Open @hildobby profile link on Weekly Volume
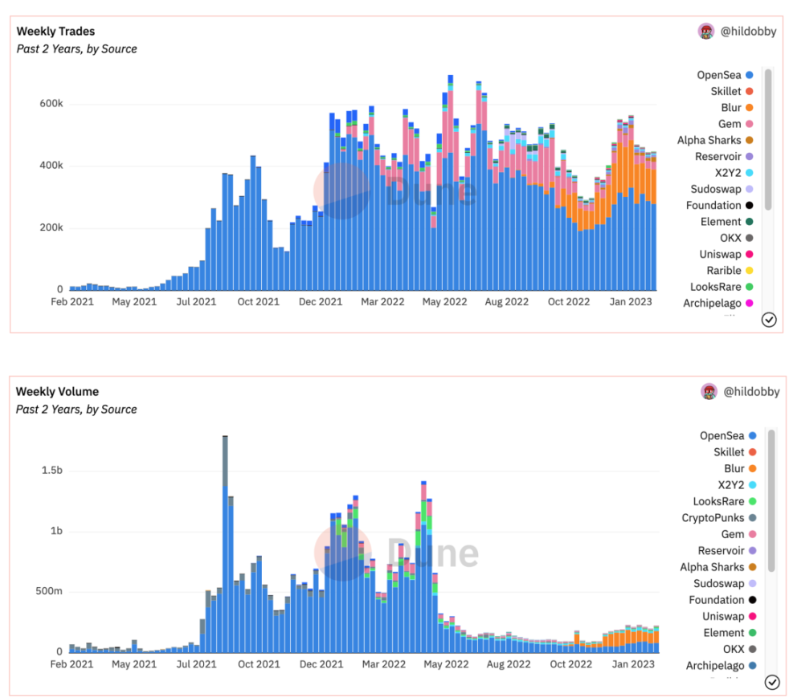The height and width of the screenshot is (700, 797). click(751, 392)
